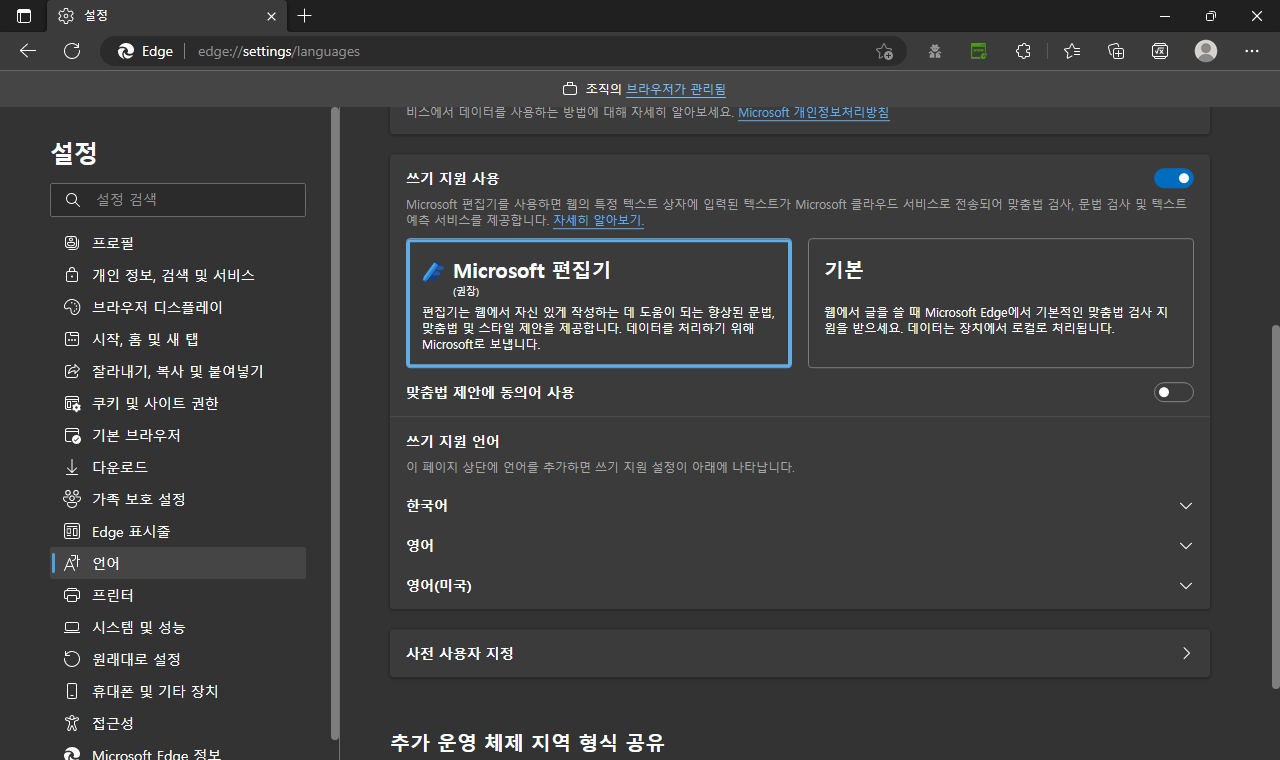Open 가족 보호 설정 section
This screenshot has width=1280, height=760.
pos(178,499)
